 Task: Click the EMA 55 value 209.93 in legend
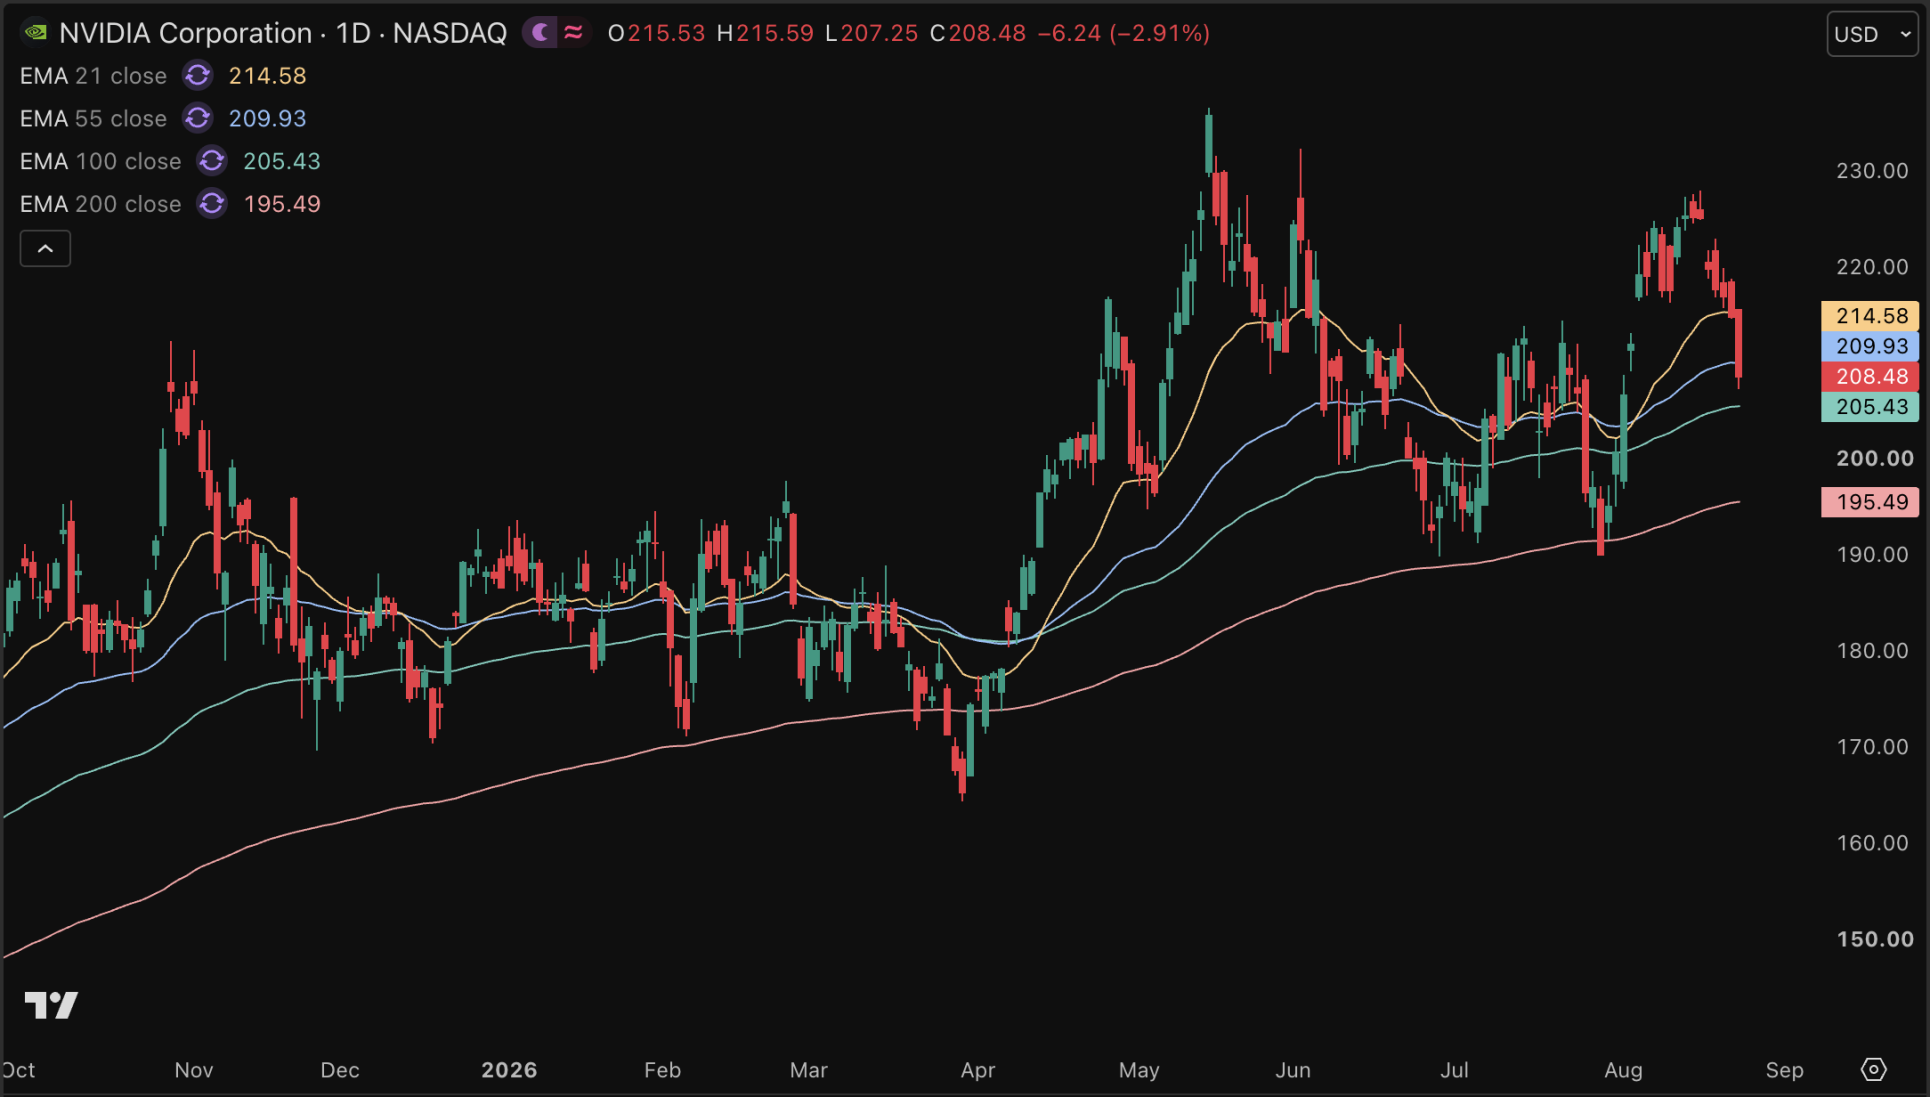[267, 119]
